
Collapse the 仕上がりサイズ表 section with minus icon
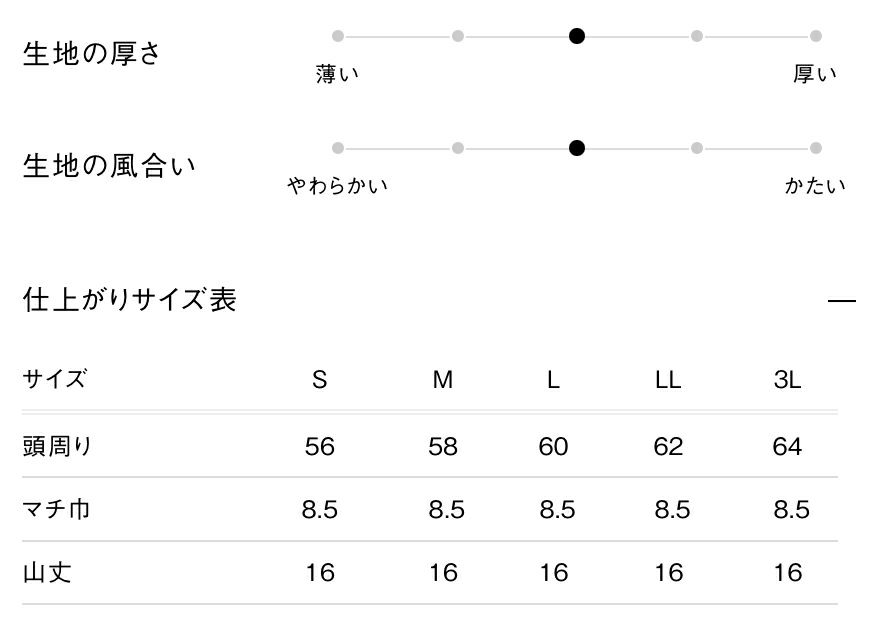pyautogui.click(x=842, y=300)
